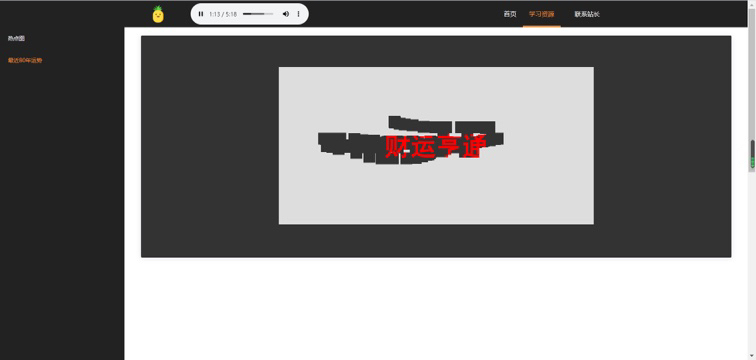Click the pineapple logo icon
Screen dimensions: 756x360
pyautogui.click(x=158, y=14)
